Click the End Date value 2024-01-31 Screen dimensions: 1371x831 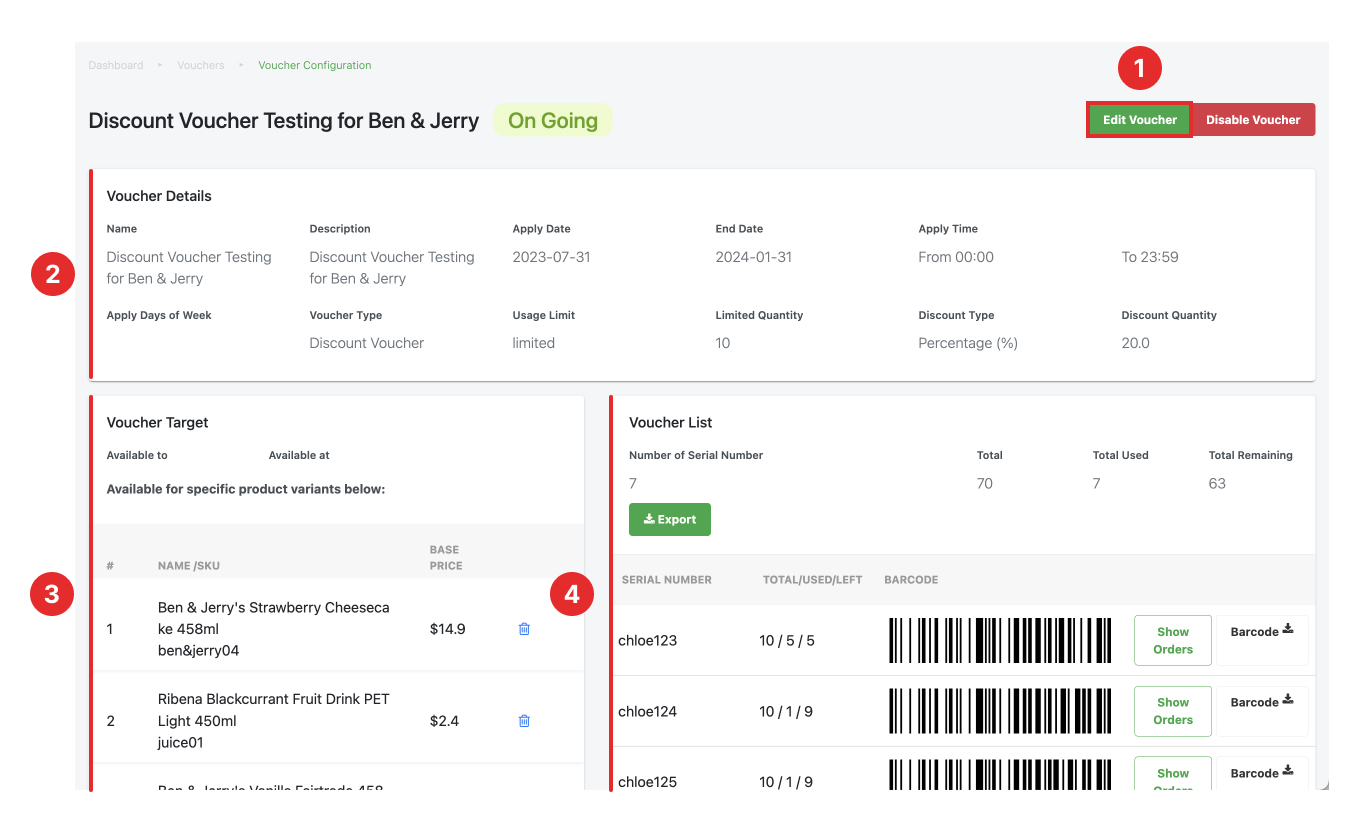tap(754, 257)
